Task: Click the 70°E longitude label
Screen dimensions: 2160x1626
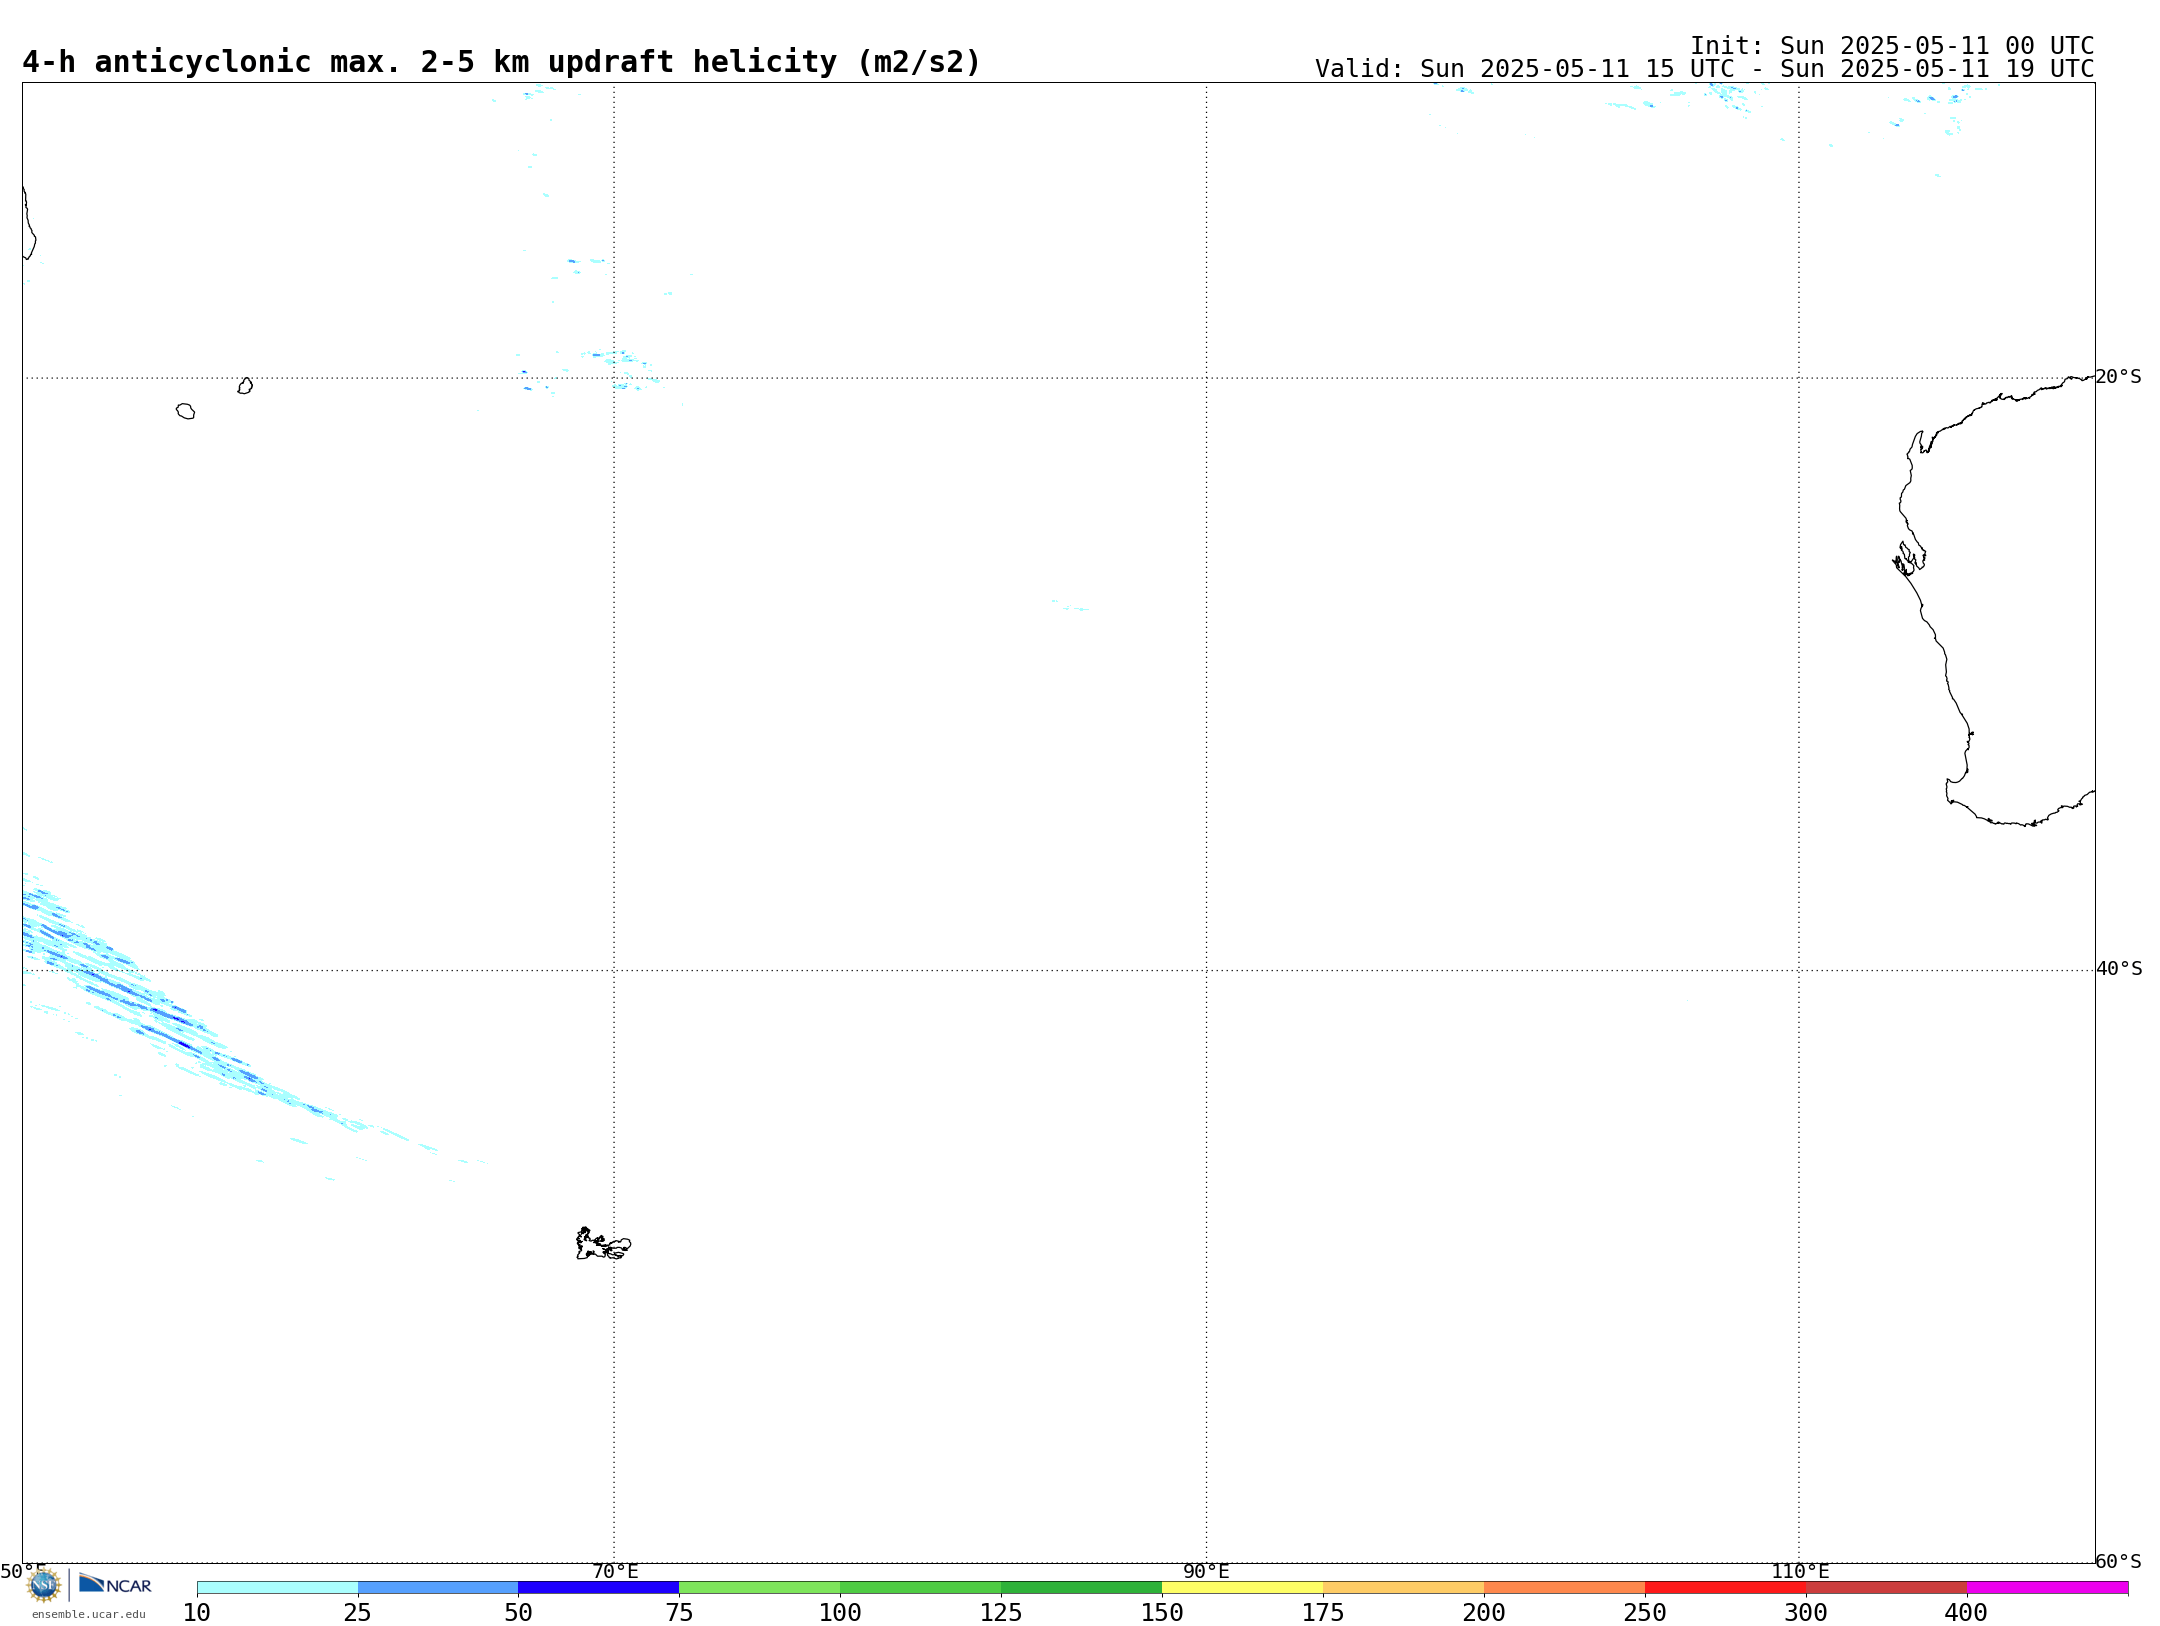Action: click(x=615, y=1571)
